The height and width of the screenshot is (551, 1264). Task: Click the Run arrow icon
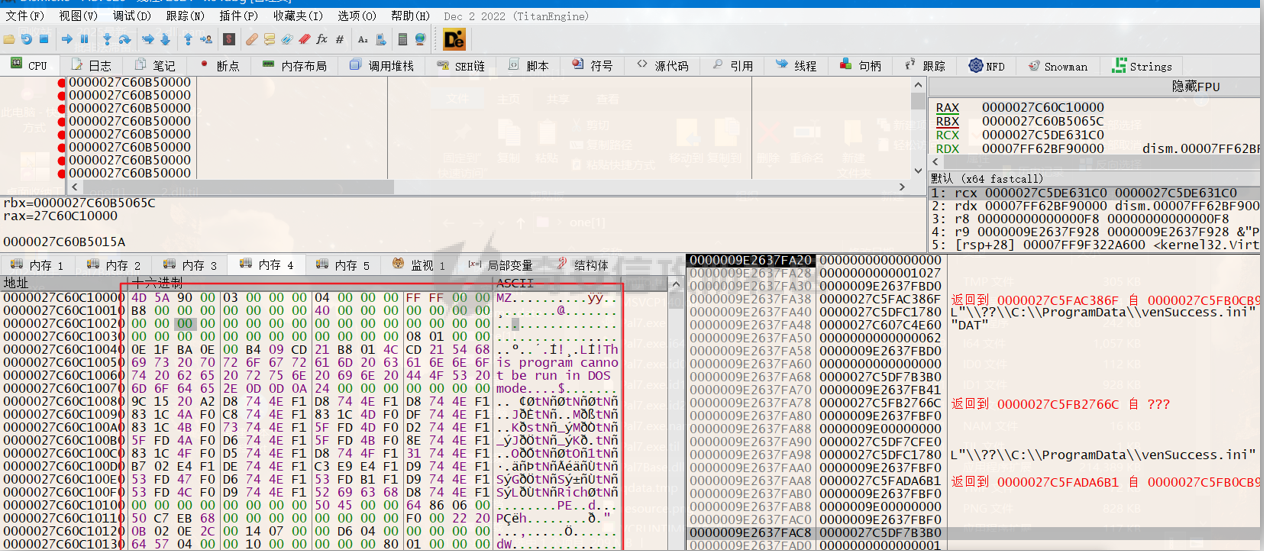pyautogui.click(x=67, y=39)
